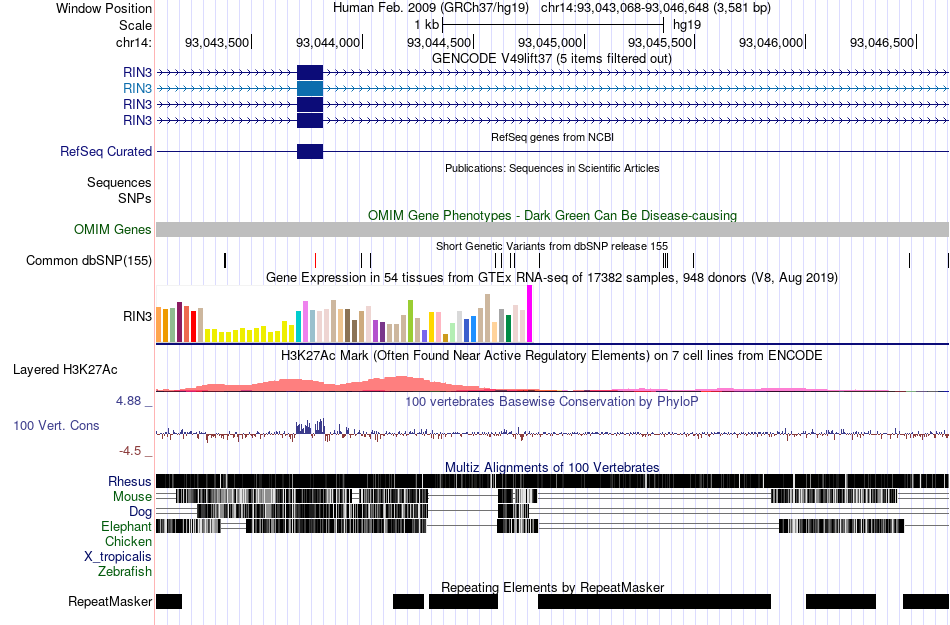Click the Layered H3K27Ac label

(65, 369)
